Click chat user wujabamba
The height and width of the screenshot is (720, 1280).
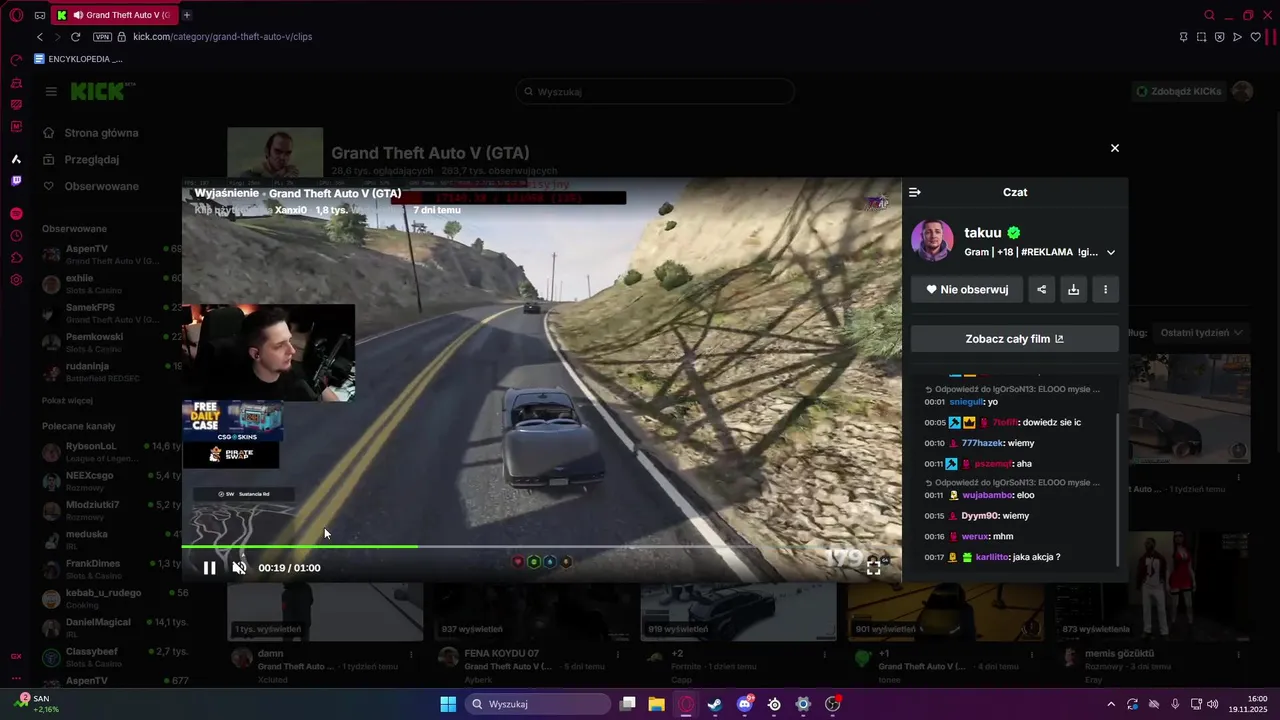987,495
